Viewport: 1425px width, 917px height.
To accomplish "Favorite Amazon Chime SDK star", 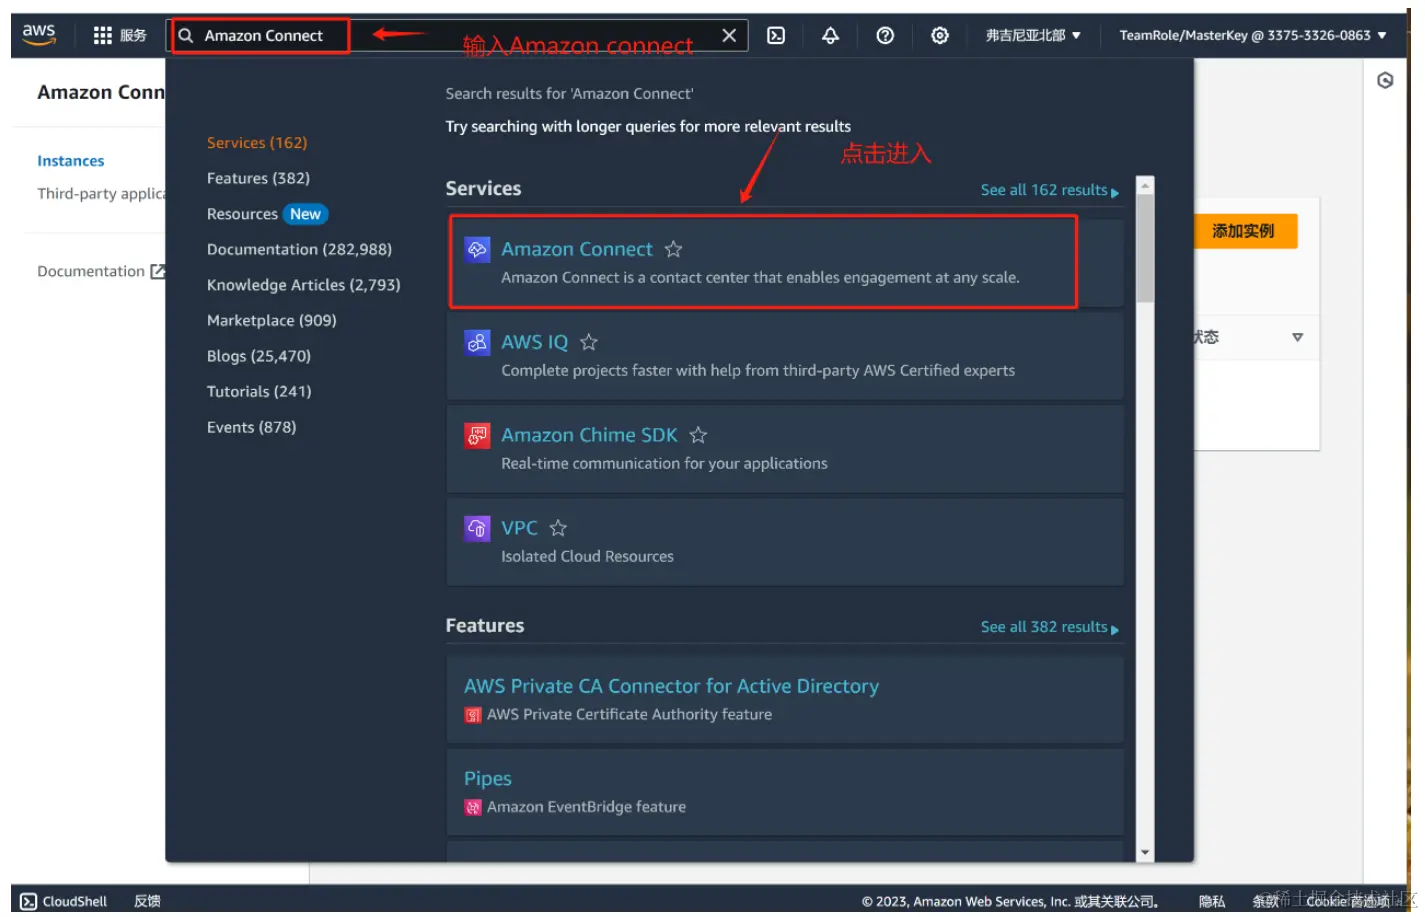I will pyautogui.click(x=698, y=435).
